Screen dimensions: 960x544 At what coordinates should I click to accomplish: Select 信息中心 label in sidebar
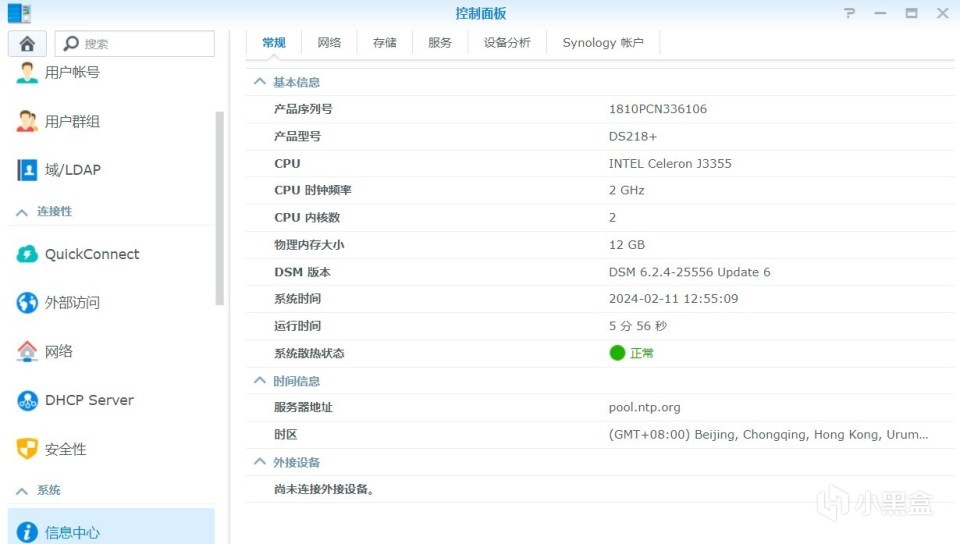(x=72, y=532)
